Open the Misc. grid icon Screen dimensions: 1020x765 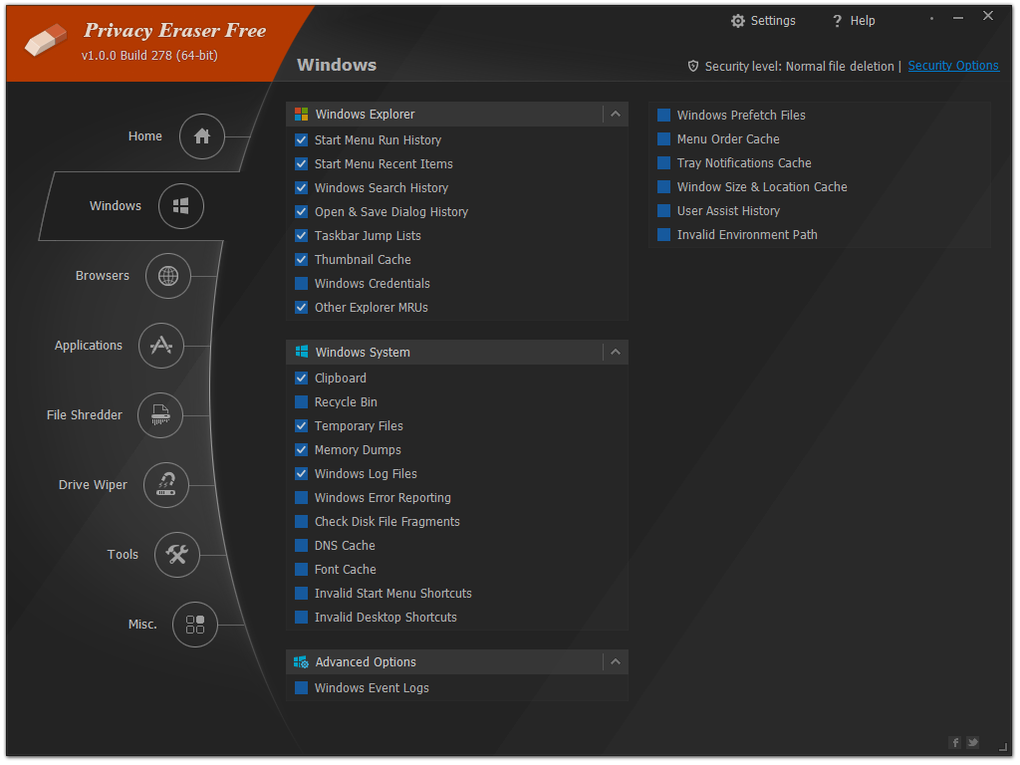click(x=195, y=624)
